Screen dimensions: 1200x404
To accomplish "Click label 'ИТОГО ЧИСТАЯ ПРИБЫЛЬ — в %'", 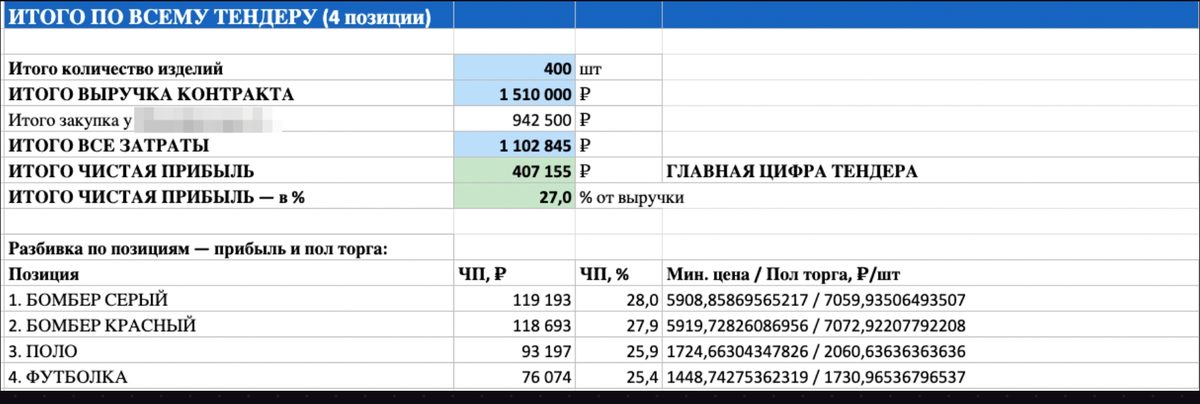I will (156, 198).
